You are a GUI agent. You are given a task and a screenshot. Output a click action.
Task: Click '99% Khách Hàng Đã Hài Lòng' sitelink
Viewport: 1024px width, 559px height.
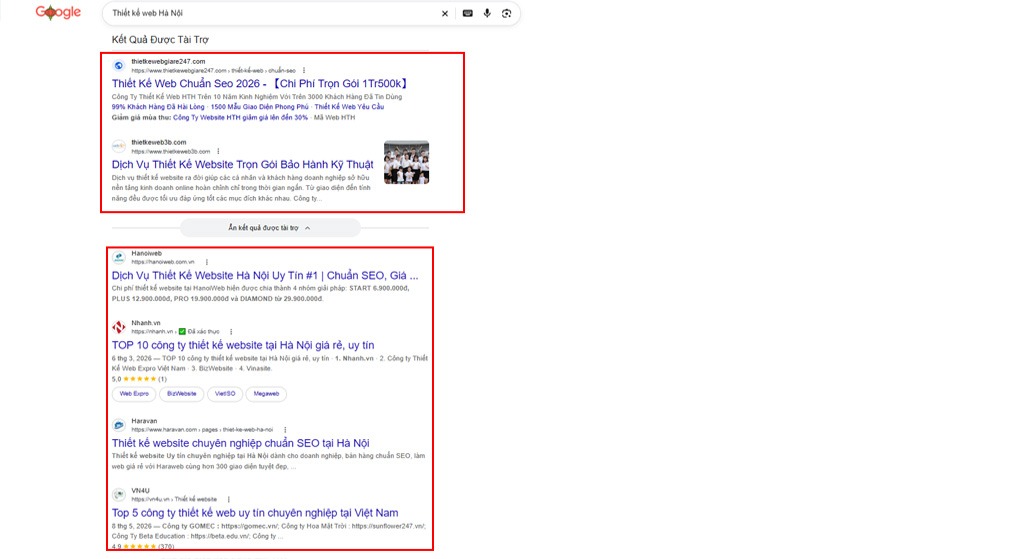coord(158,107)
